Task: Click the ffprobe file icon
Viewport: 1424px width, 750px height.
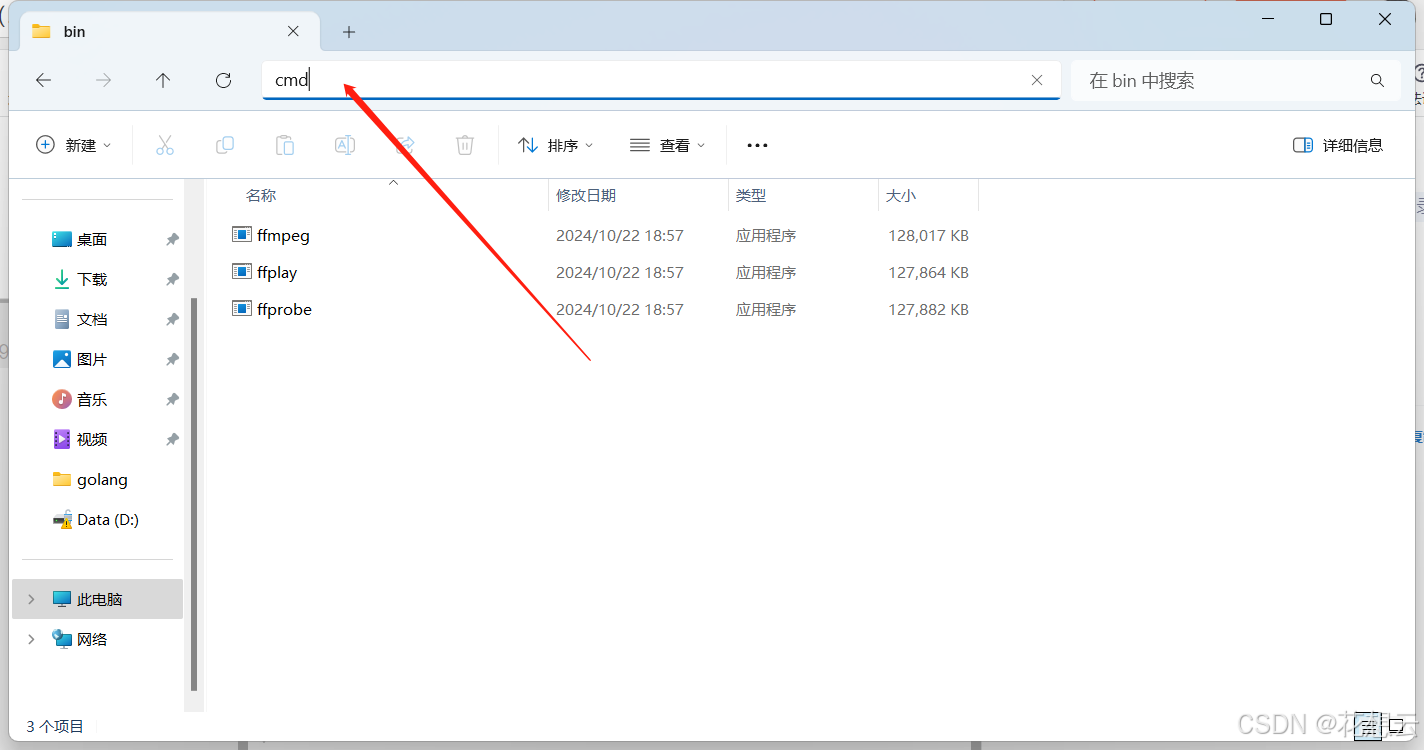Action: (x=241, y=309)
